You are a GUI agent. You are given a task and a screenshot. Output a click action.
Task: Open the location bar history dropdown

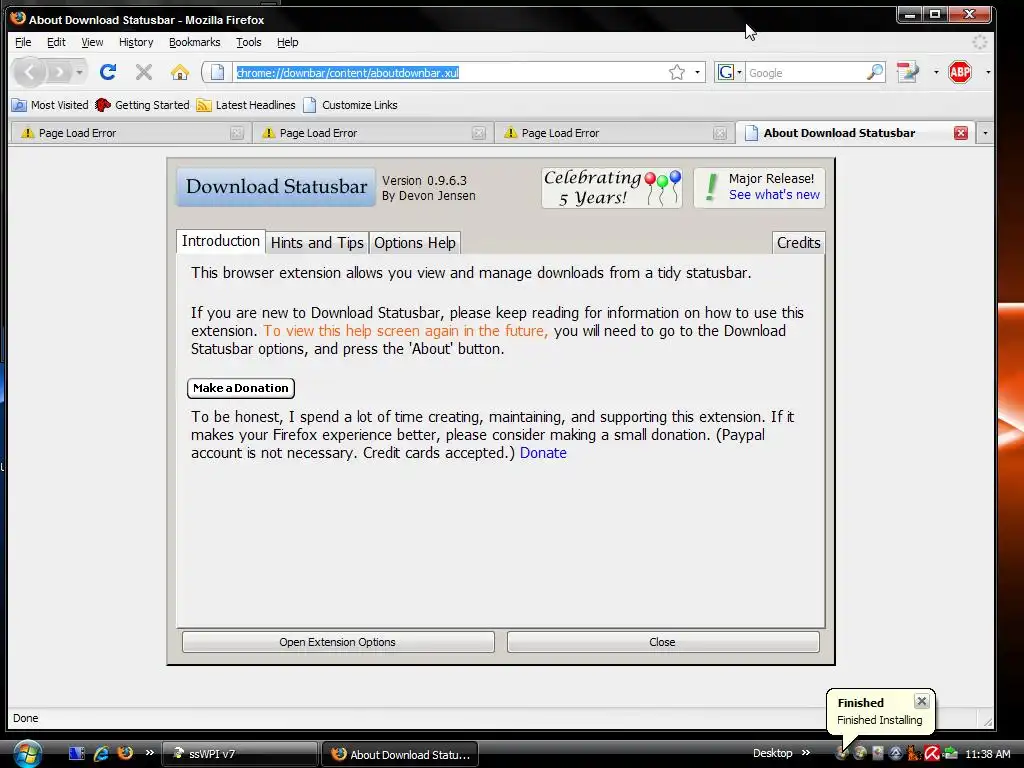(697, 72)
